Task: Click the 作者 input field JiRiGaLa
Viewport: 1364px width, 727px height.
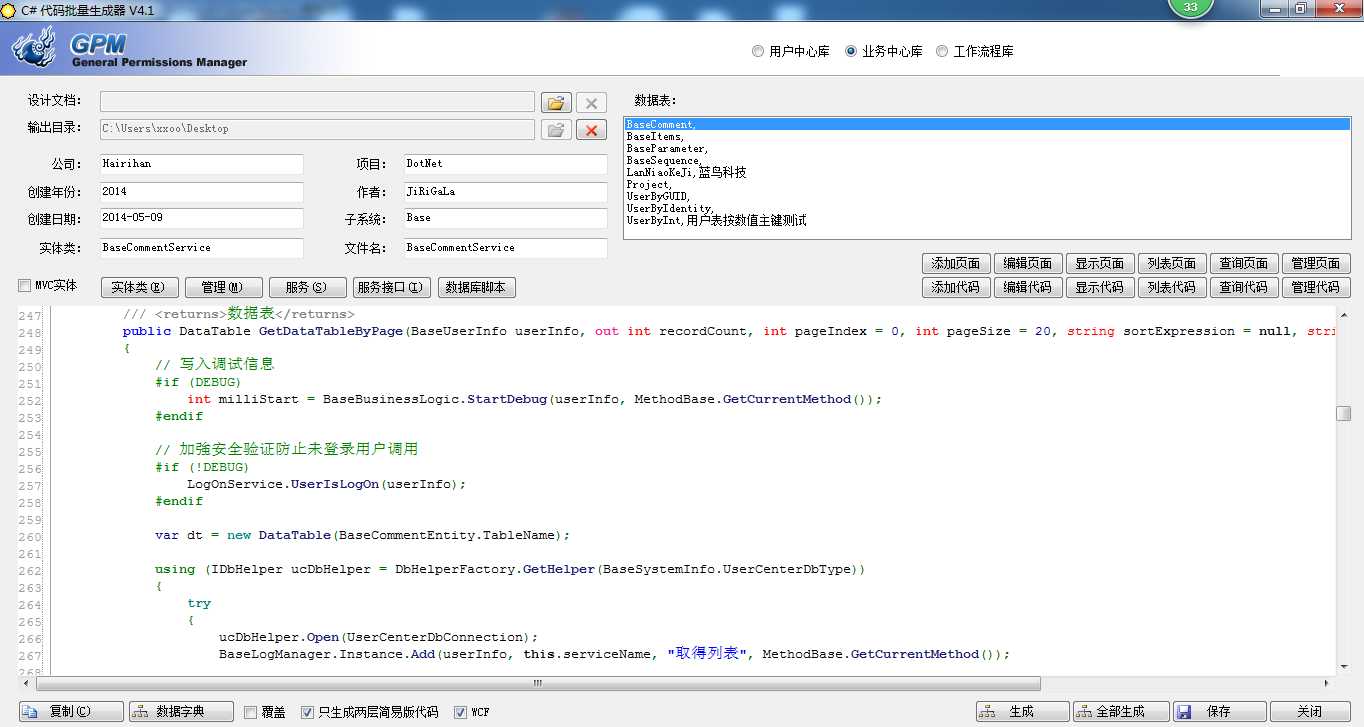Action: pyautogui.click(x=506, y=192)
